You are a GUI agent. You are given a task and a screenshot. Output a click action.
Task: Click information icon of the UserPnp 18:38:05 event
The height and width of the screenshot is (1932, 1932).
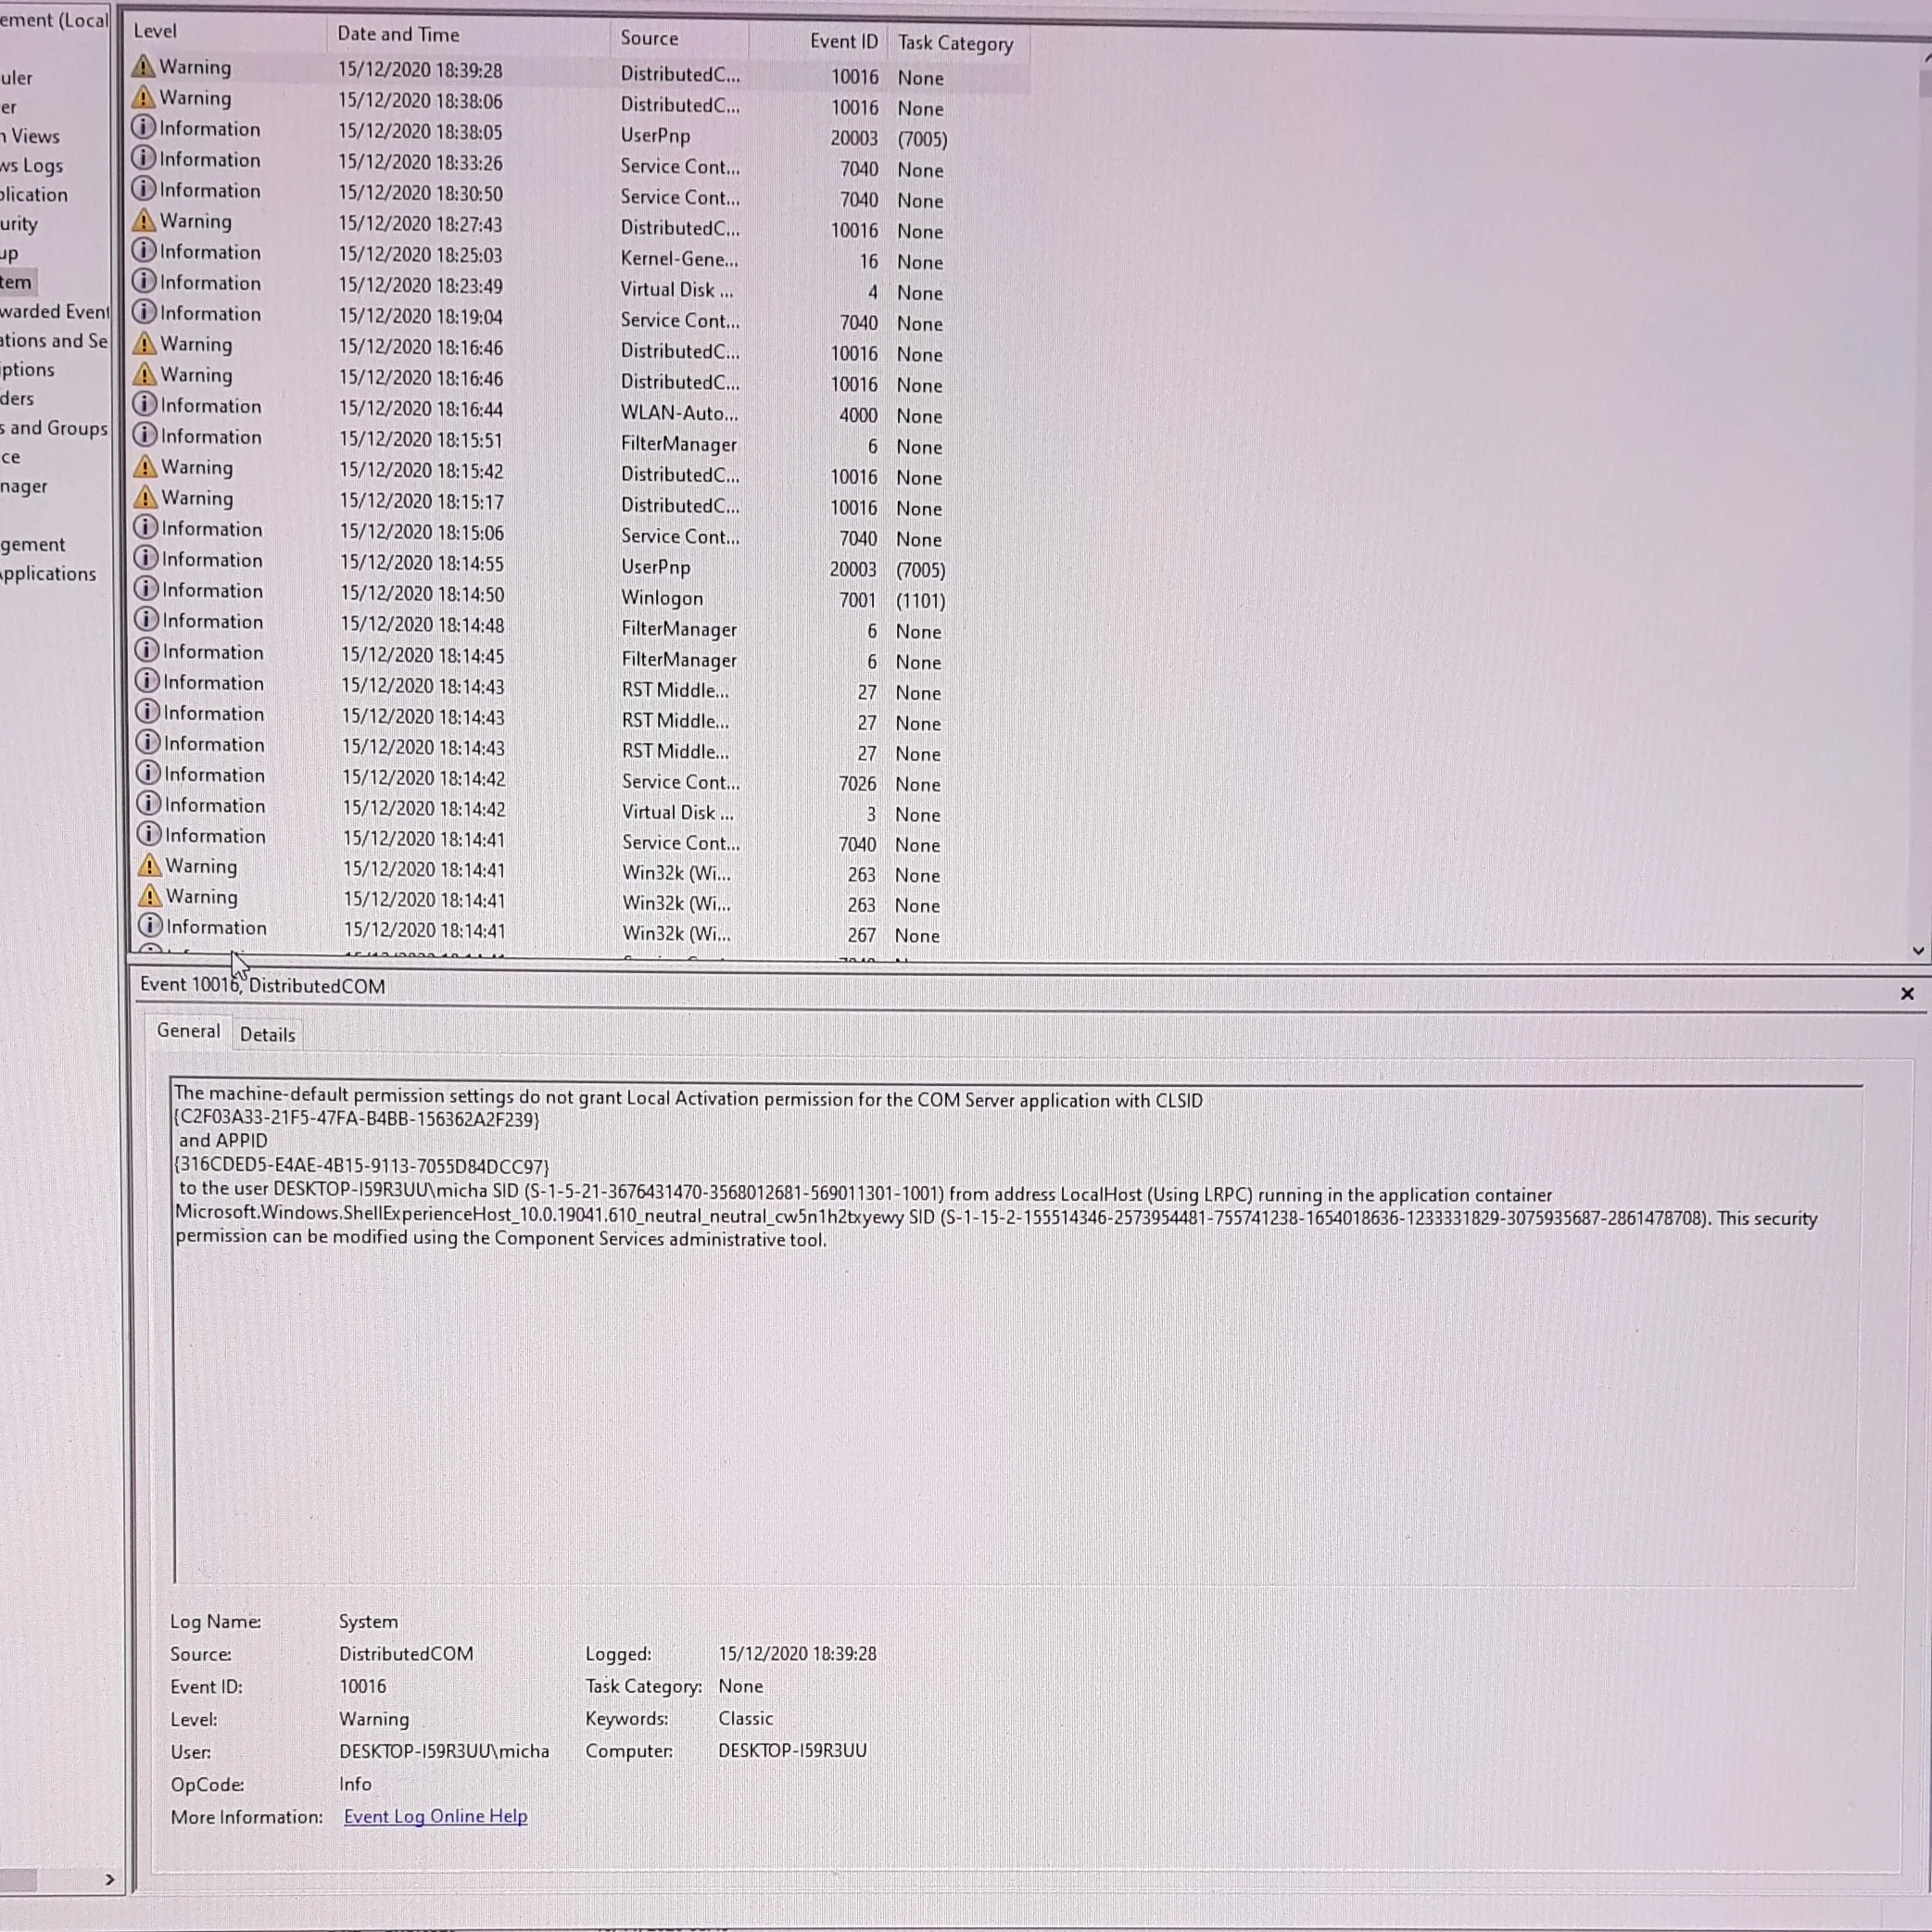144,127
